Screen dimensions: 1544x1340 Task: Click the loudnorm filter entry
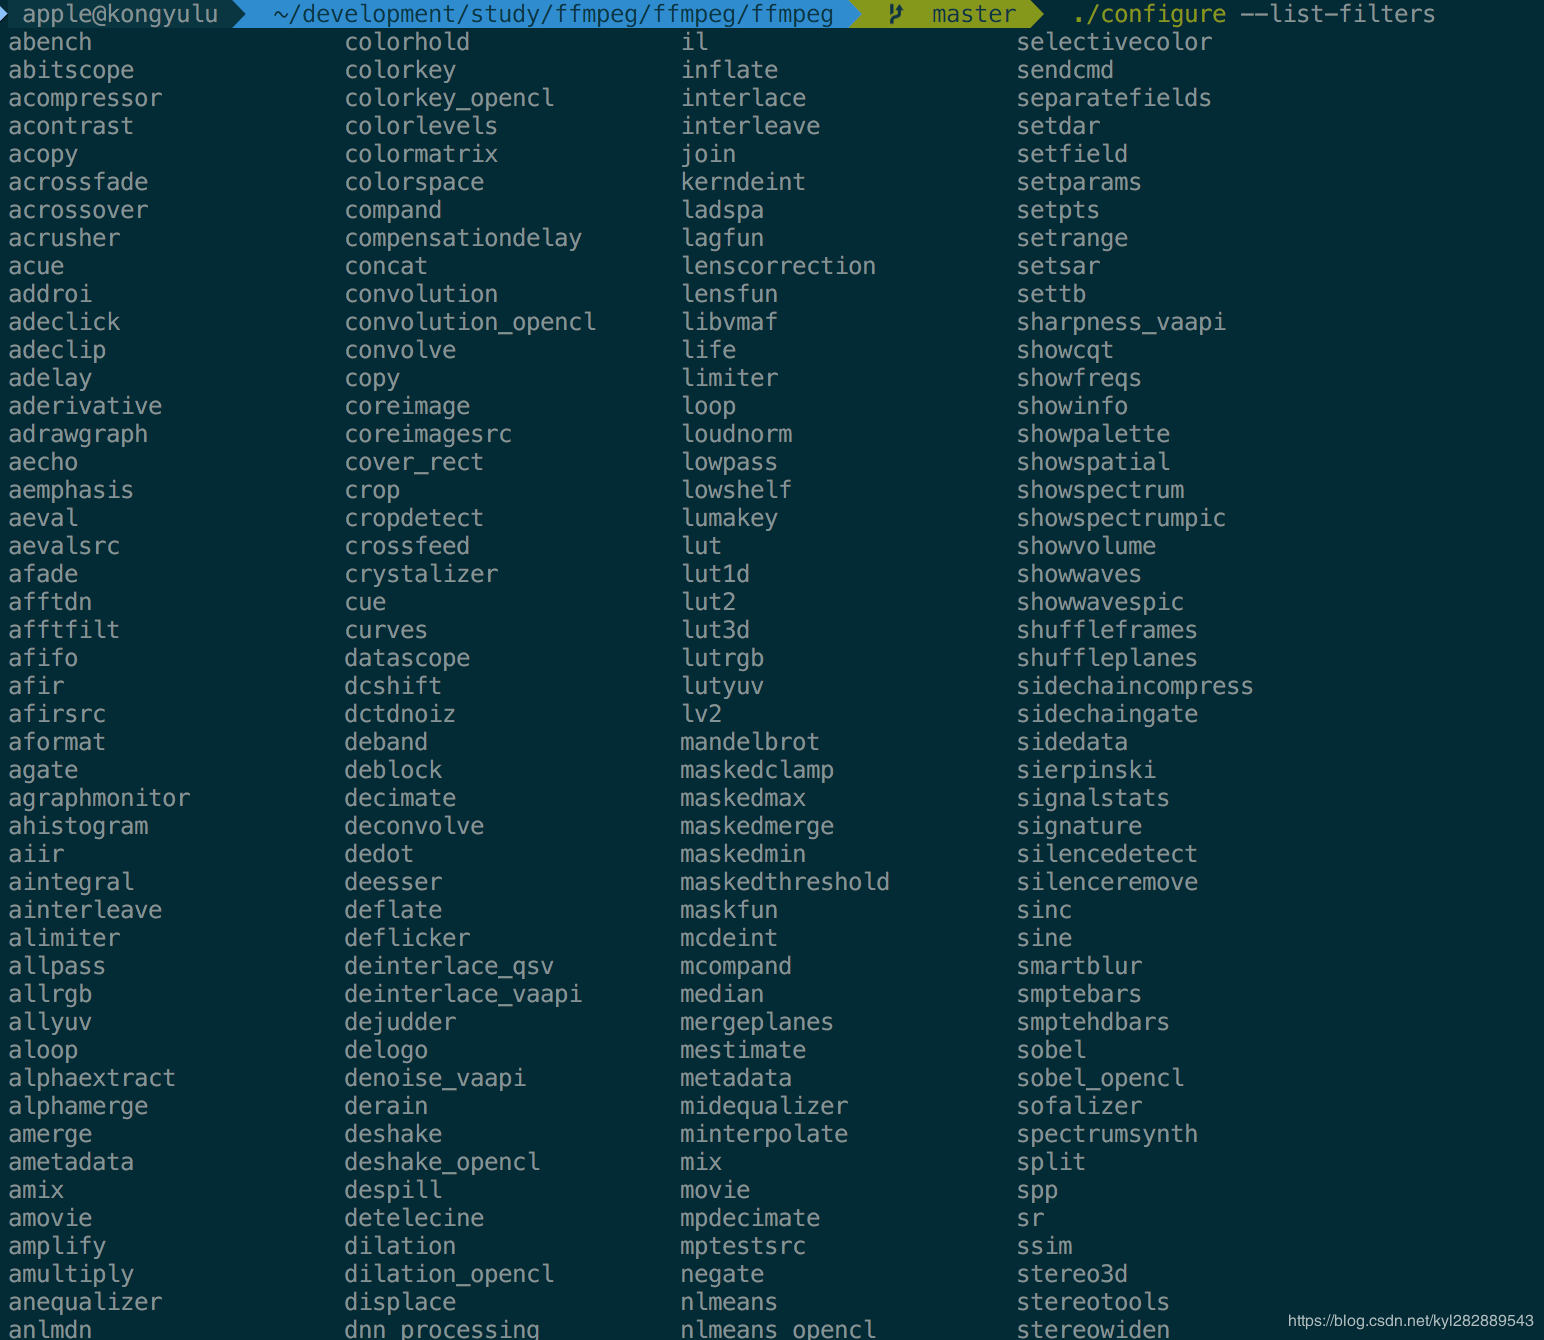(737, 434)
